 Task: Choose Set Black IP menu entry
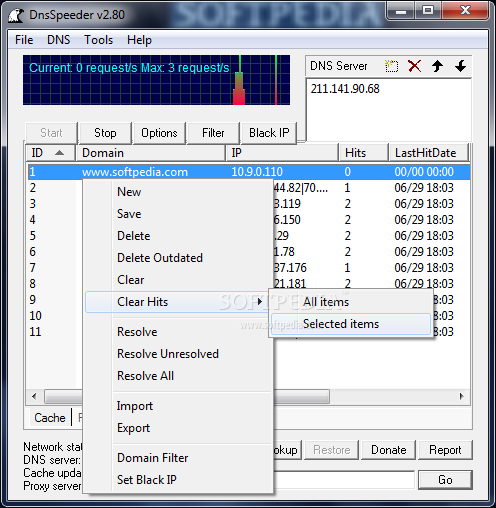point(147,480)
